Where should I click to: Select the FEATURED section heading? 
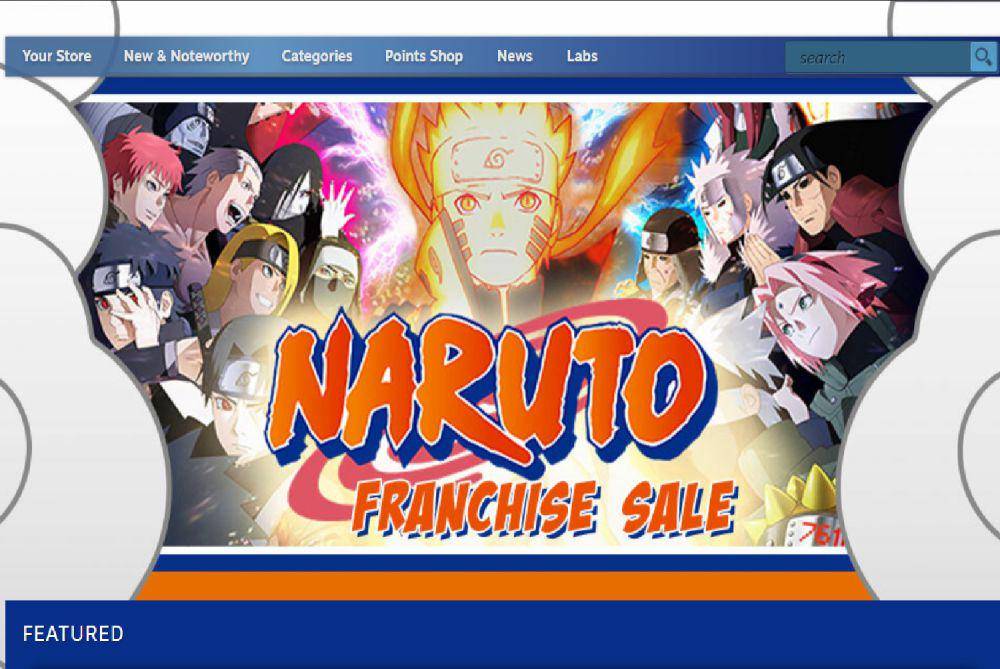coord(73,634)
